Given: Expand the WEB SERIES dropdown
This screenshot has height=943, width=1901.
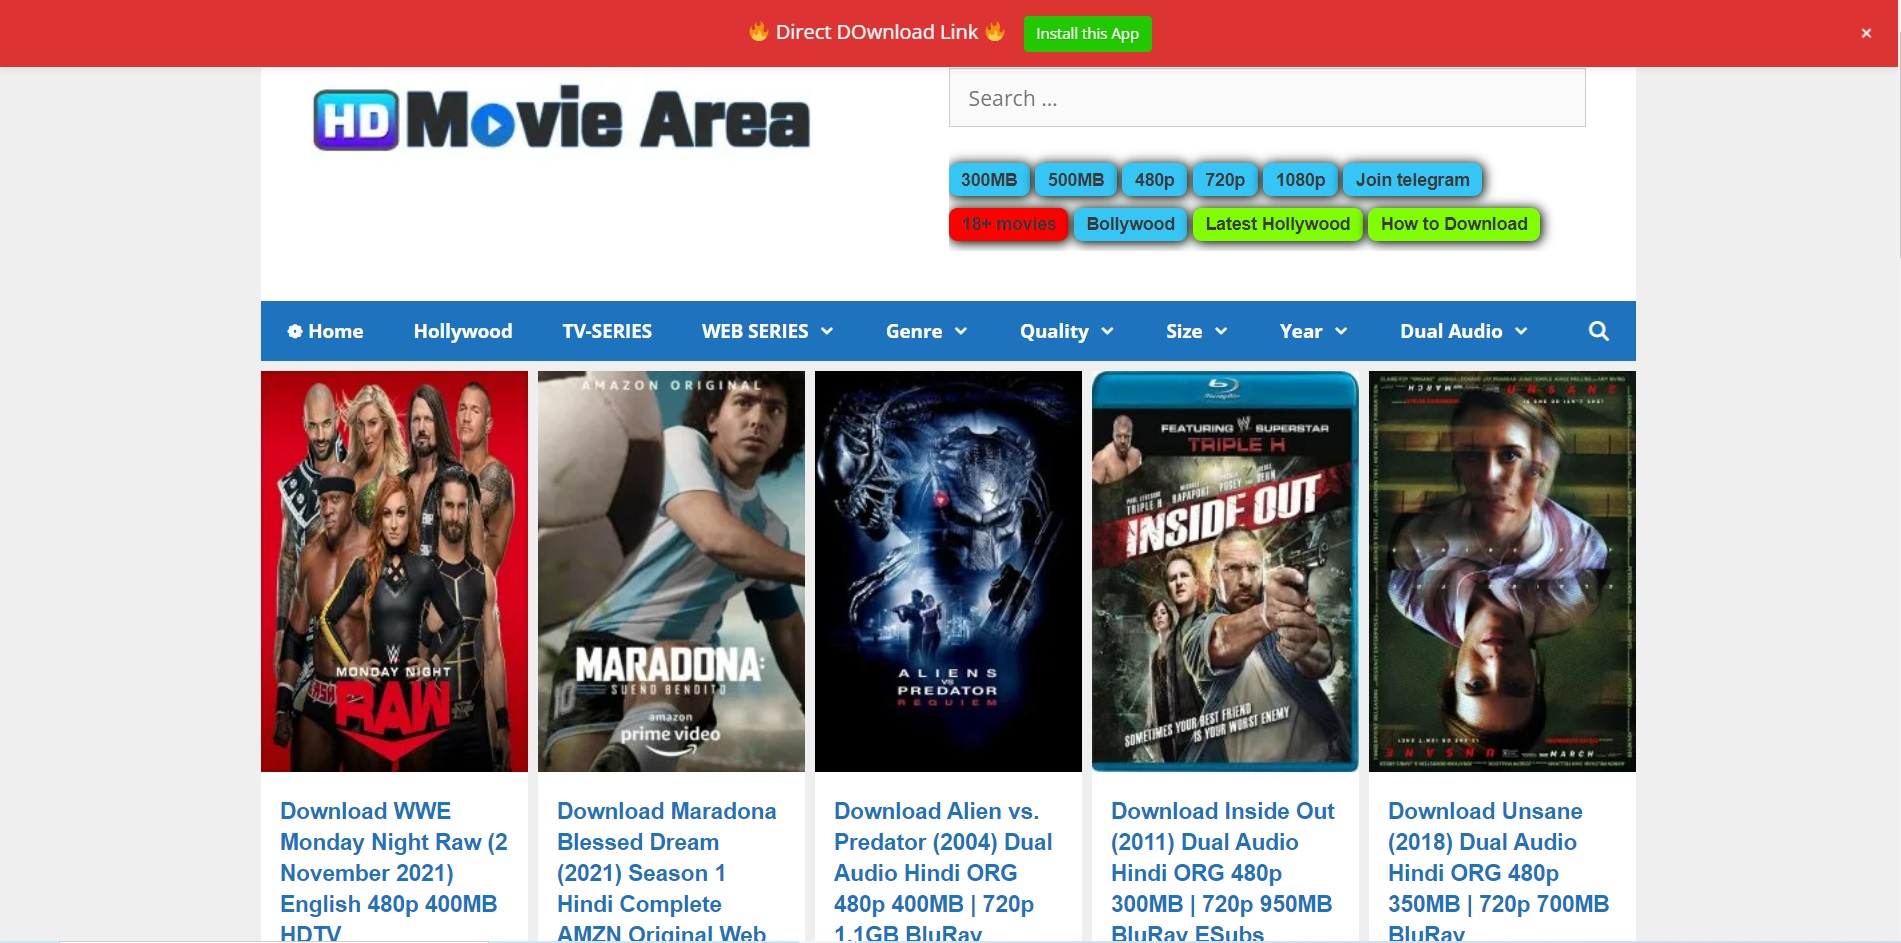Looking at the screenshot, I should [767, 331].
